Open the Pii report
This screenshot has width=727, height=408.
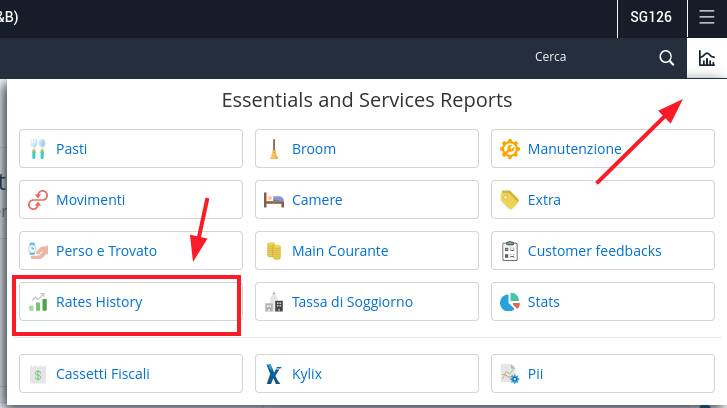603,374
